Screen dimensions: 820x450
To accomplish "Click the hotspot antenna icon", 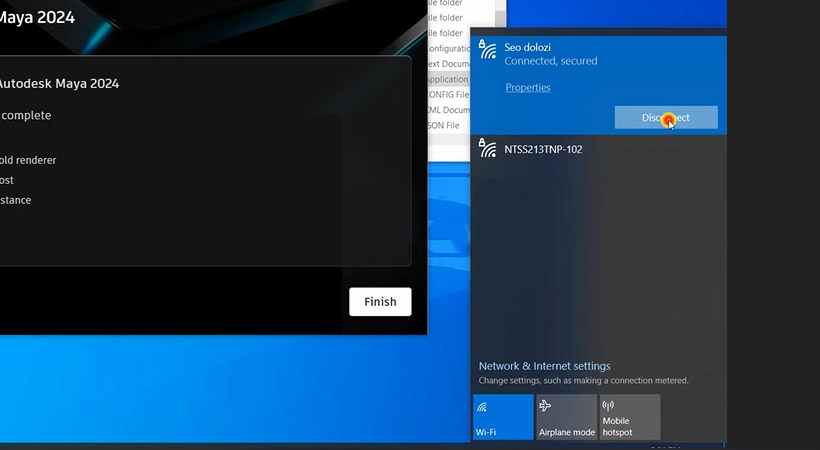I will (608, 407).
